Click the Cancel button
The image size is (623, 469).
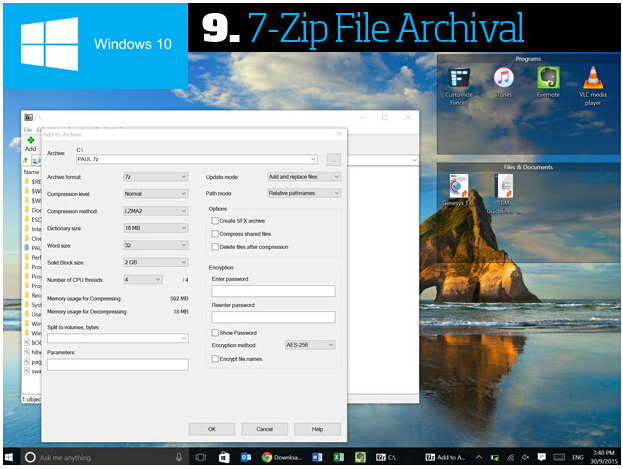264,428
